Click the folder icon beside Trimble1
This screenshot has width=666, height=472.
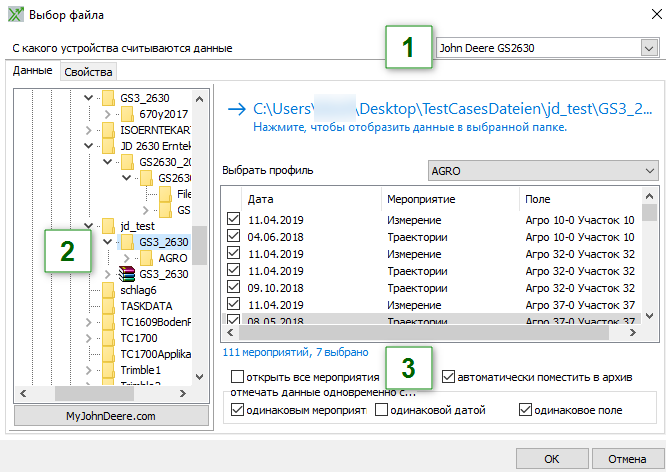[x=108, y=370]
